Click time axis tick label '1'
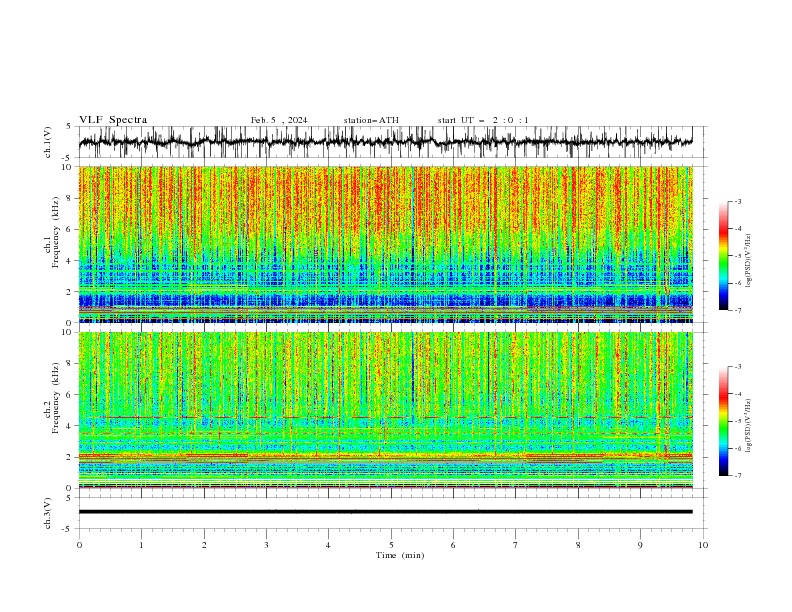 pos(141,545)
